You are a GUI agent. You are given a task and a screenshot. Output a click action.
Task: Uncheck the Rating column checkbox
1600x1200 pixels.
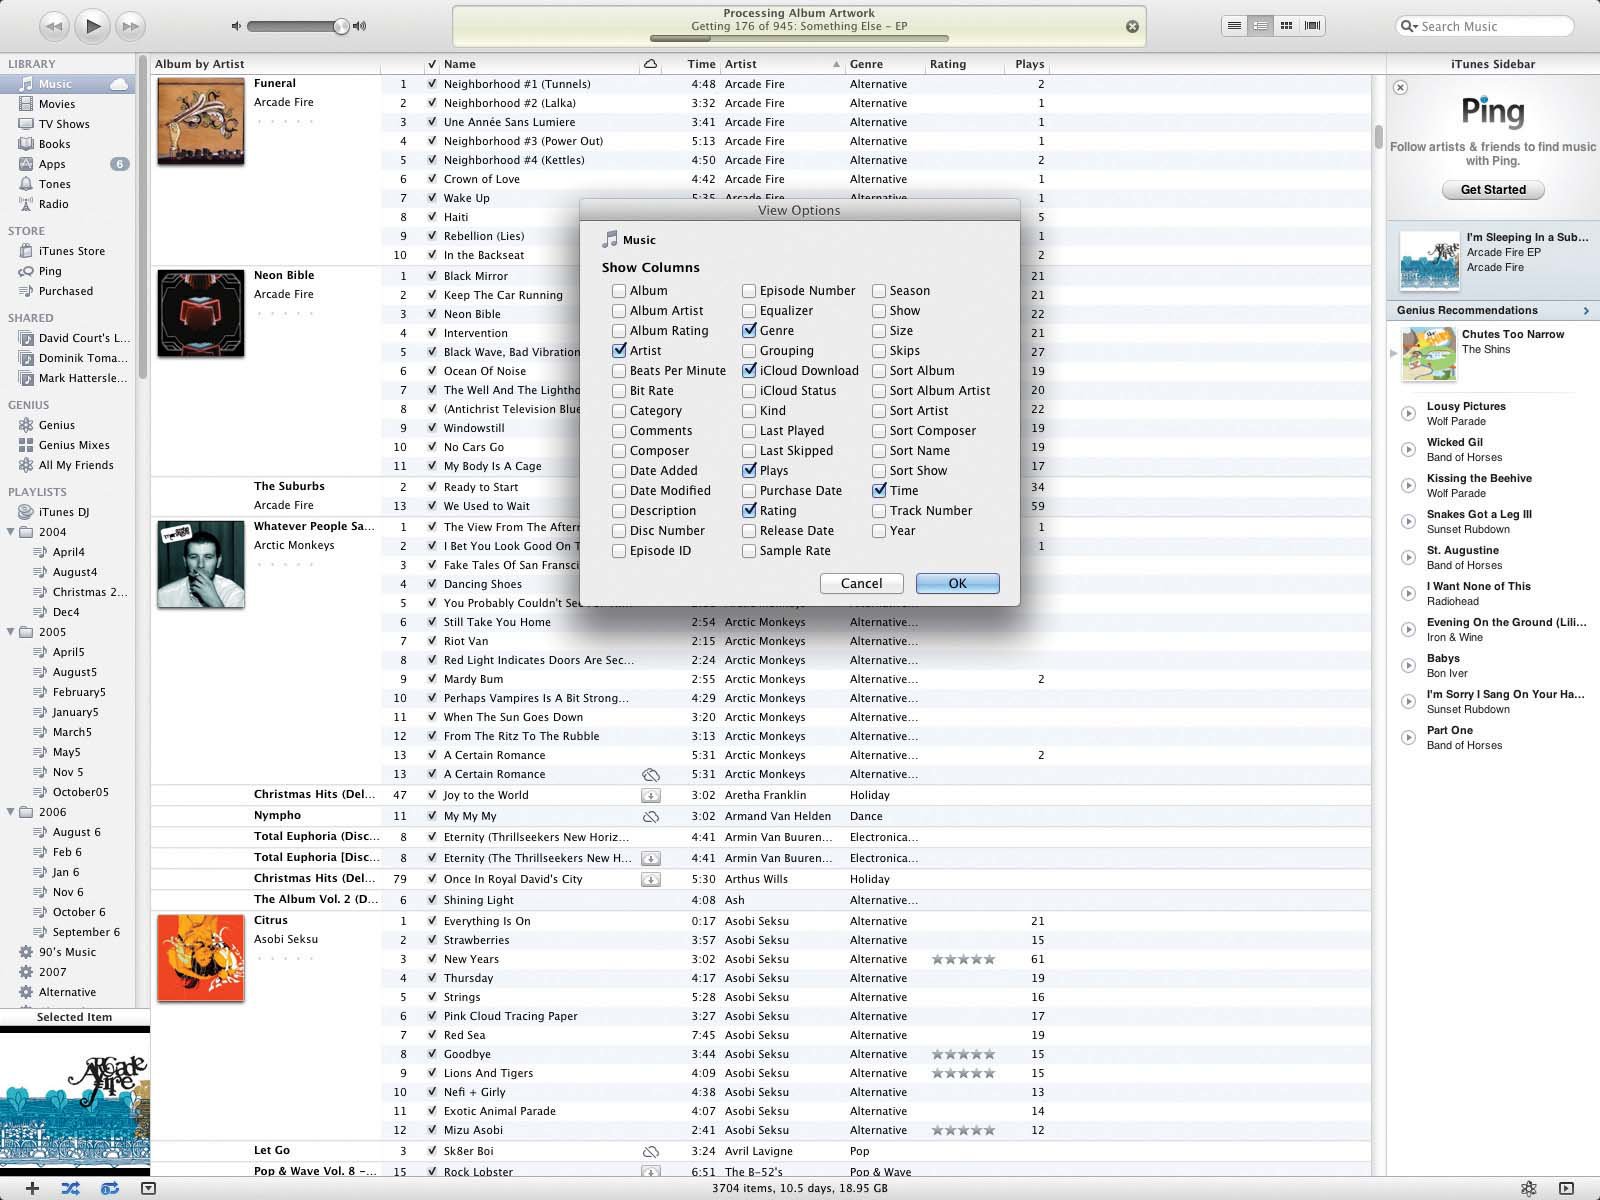749,511
